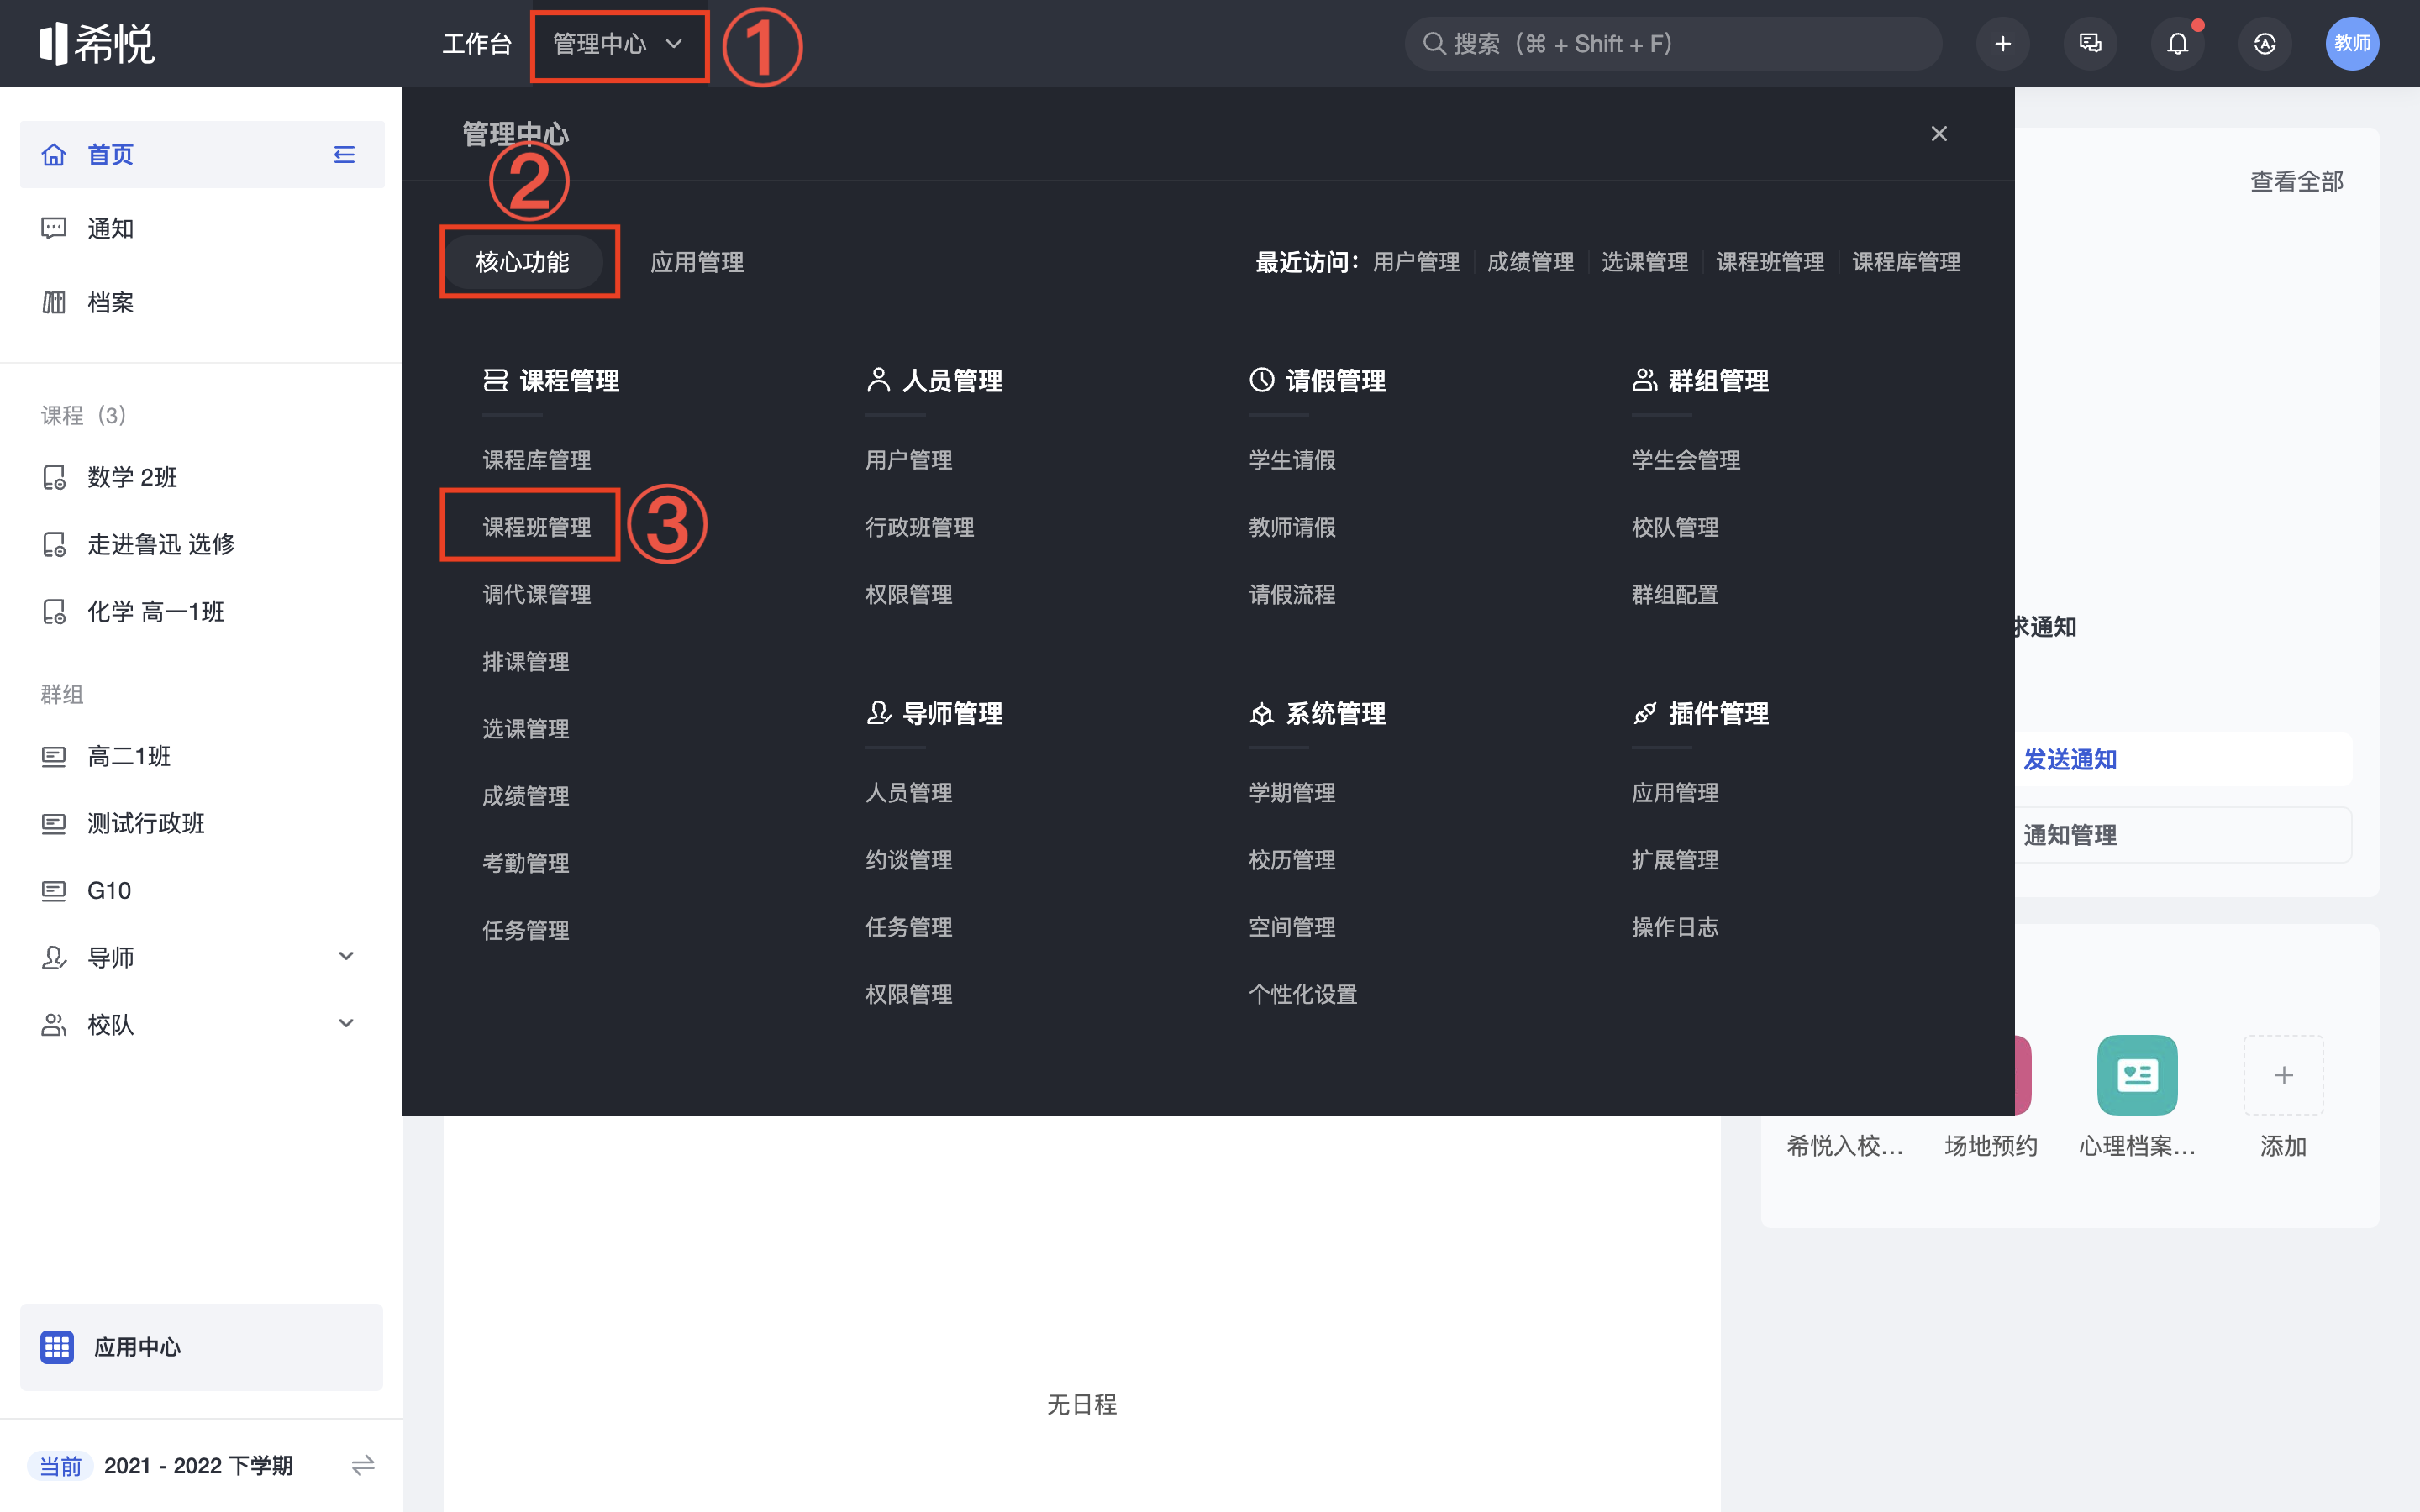This screenshot has height=1512, width=2420.
Task: Open 考勤管理
Action: tap(526, 863)
